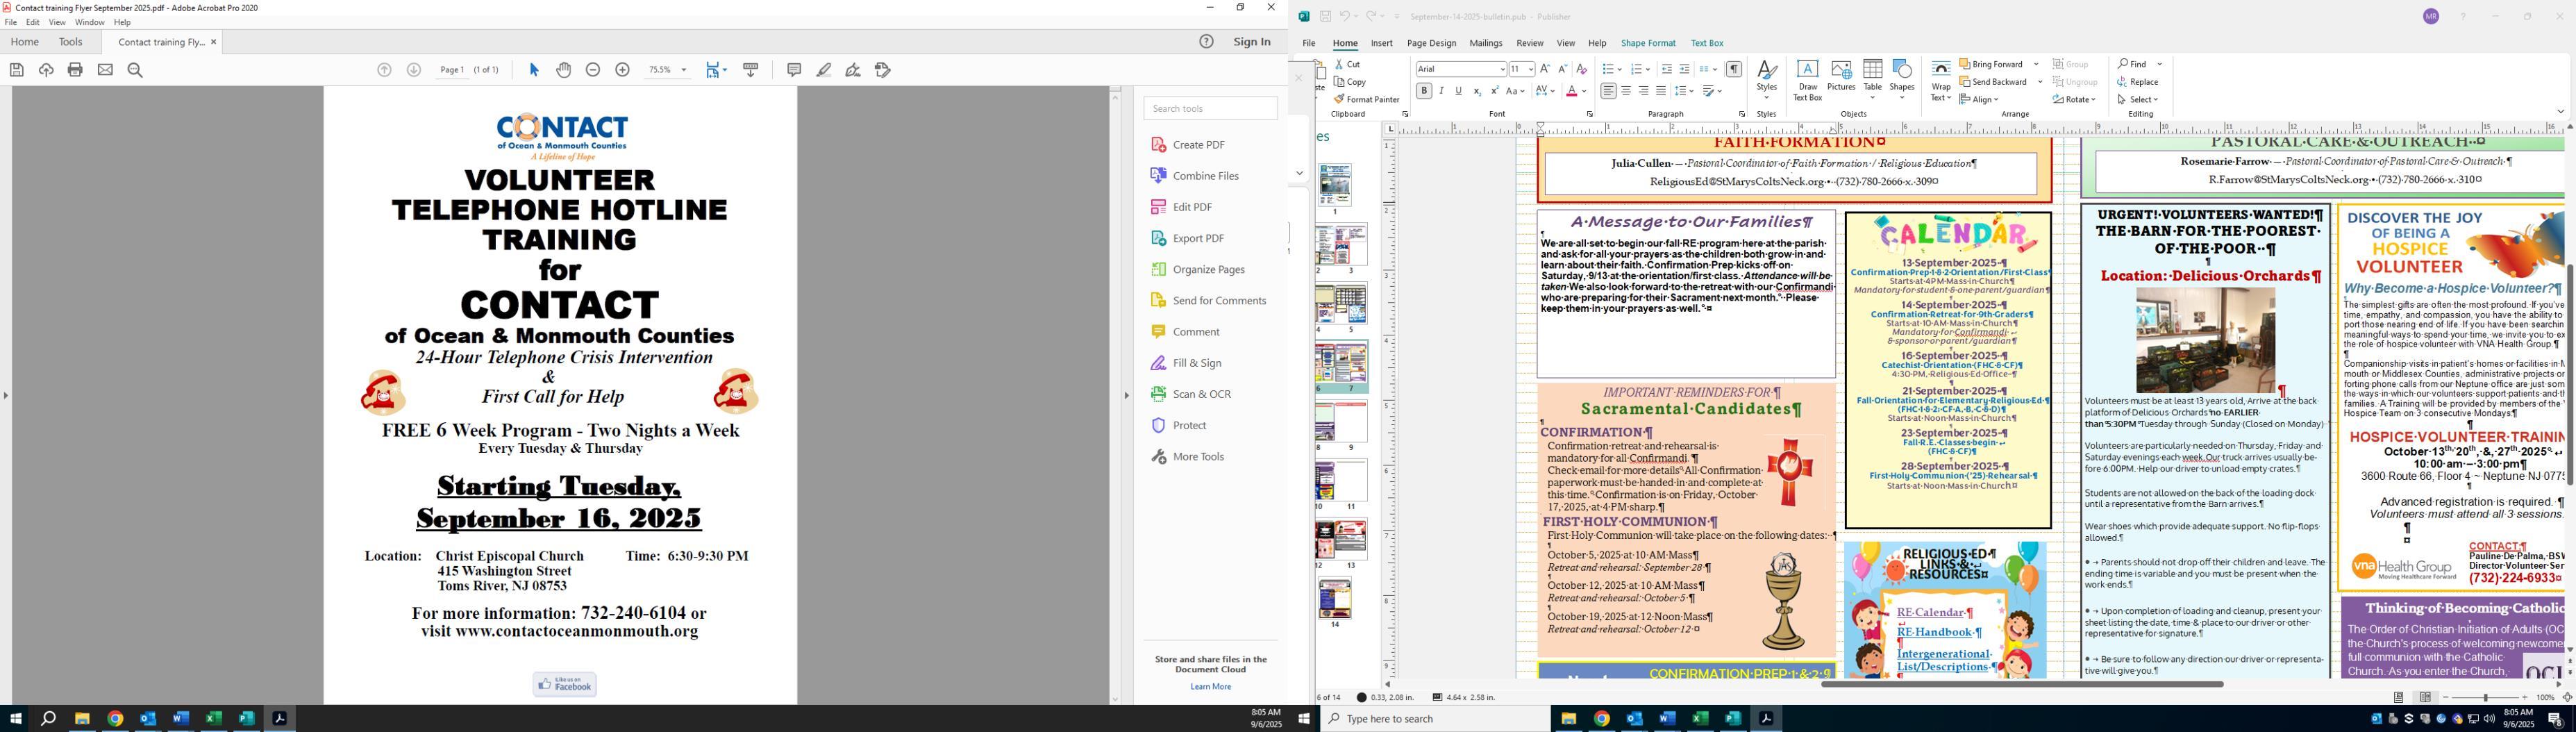Open the Page Design ribbon tab
This screenshot has height=732, width=2576.
[x=1431, y=44]
